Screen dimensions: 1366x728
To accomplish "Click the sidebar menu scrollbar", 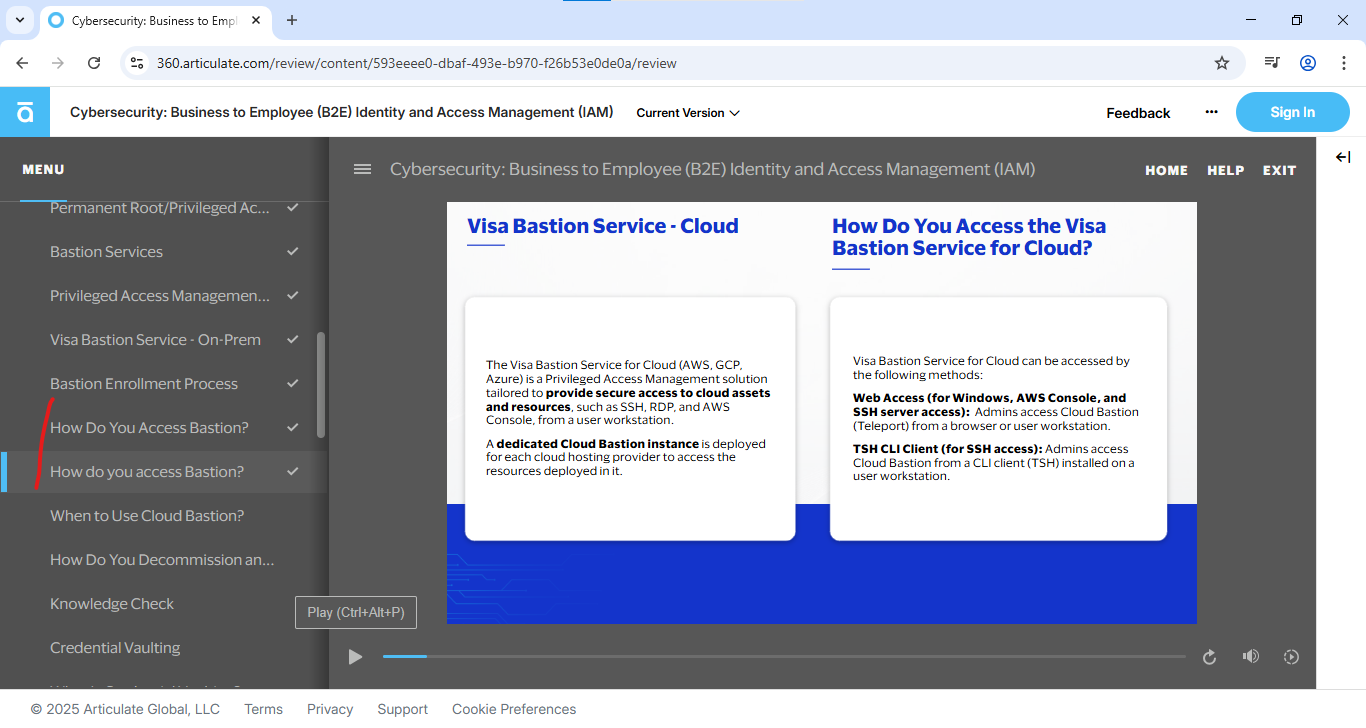I will 321,385.
